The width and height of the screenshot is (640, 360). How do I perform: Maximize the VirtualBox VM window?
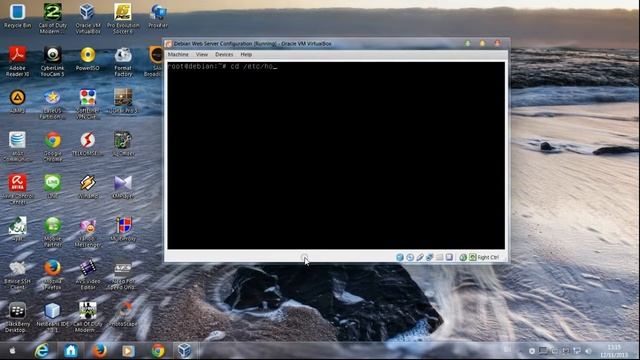tap(482, 43)
